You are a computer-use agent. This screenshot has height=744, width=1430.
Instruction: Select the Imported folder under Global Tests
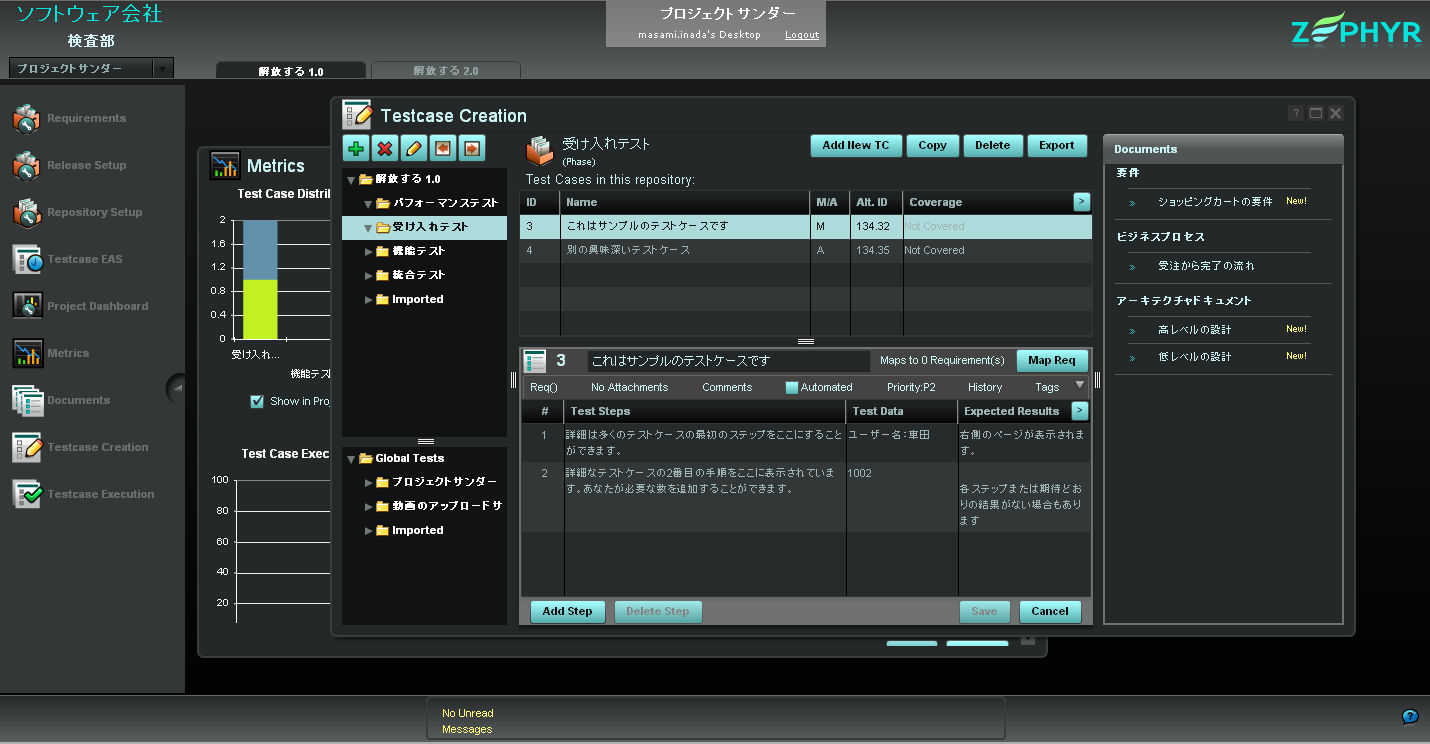(x=417, y=530)
